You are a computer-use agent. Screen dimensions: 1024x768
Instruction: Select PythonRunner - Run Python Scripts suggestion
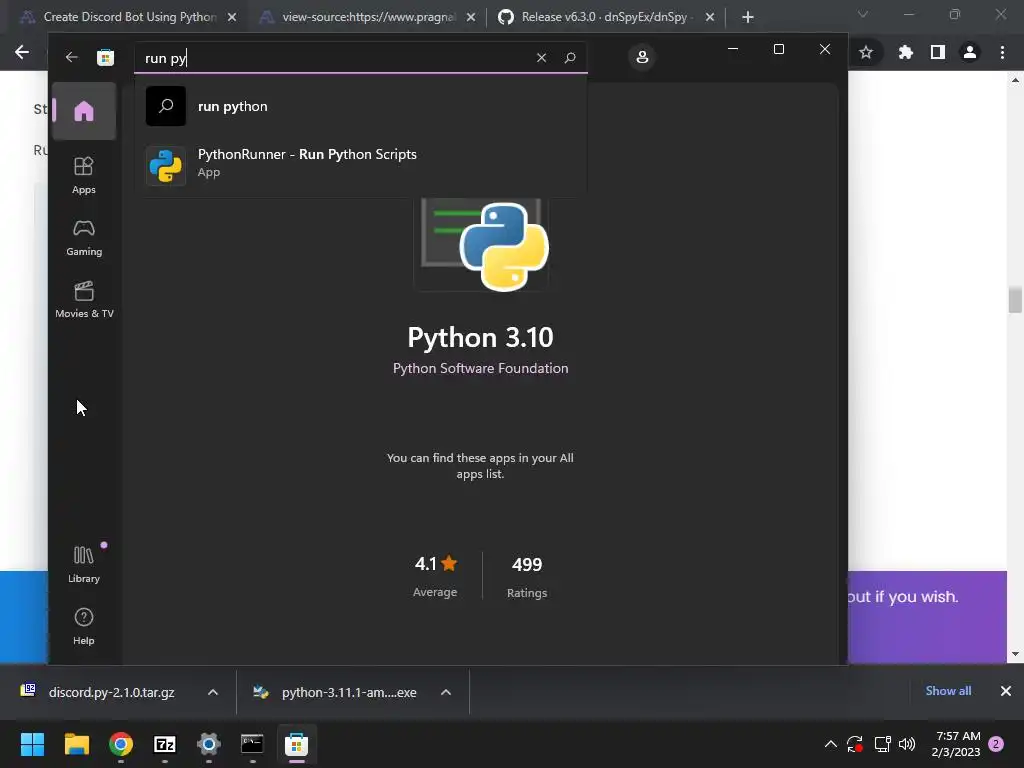[360, 163]
